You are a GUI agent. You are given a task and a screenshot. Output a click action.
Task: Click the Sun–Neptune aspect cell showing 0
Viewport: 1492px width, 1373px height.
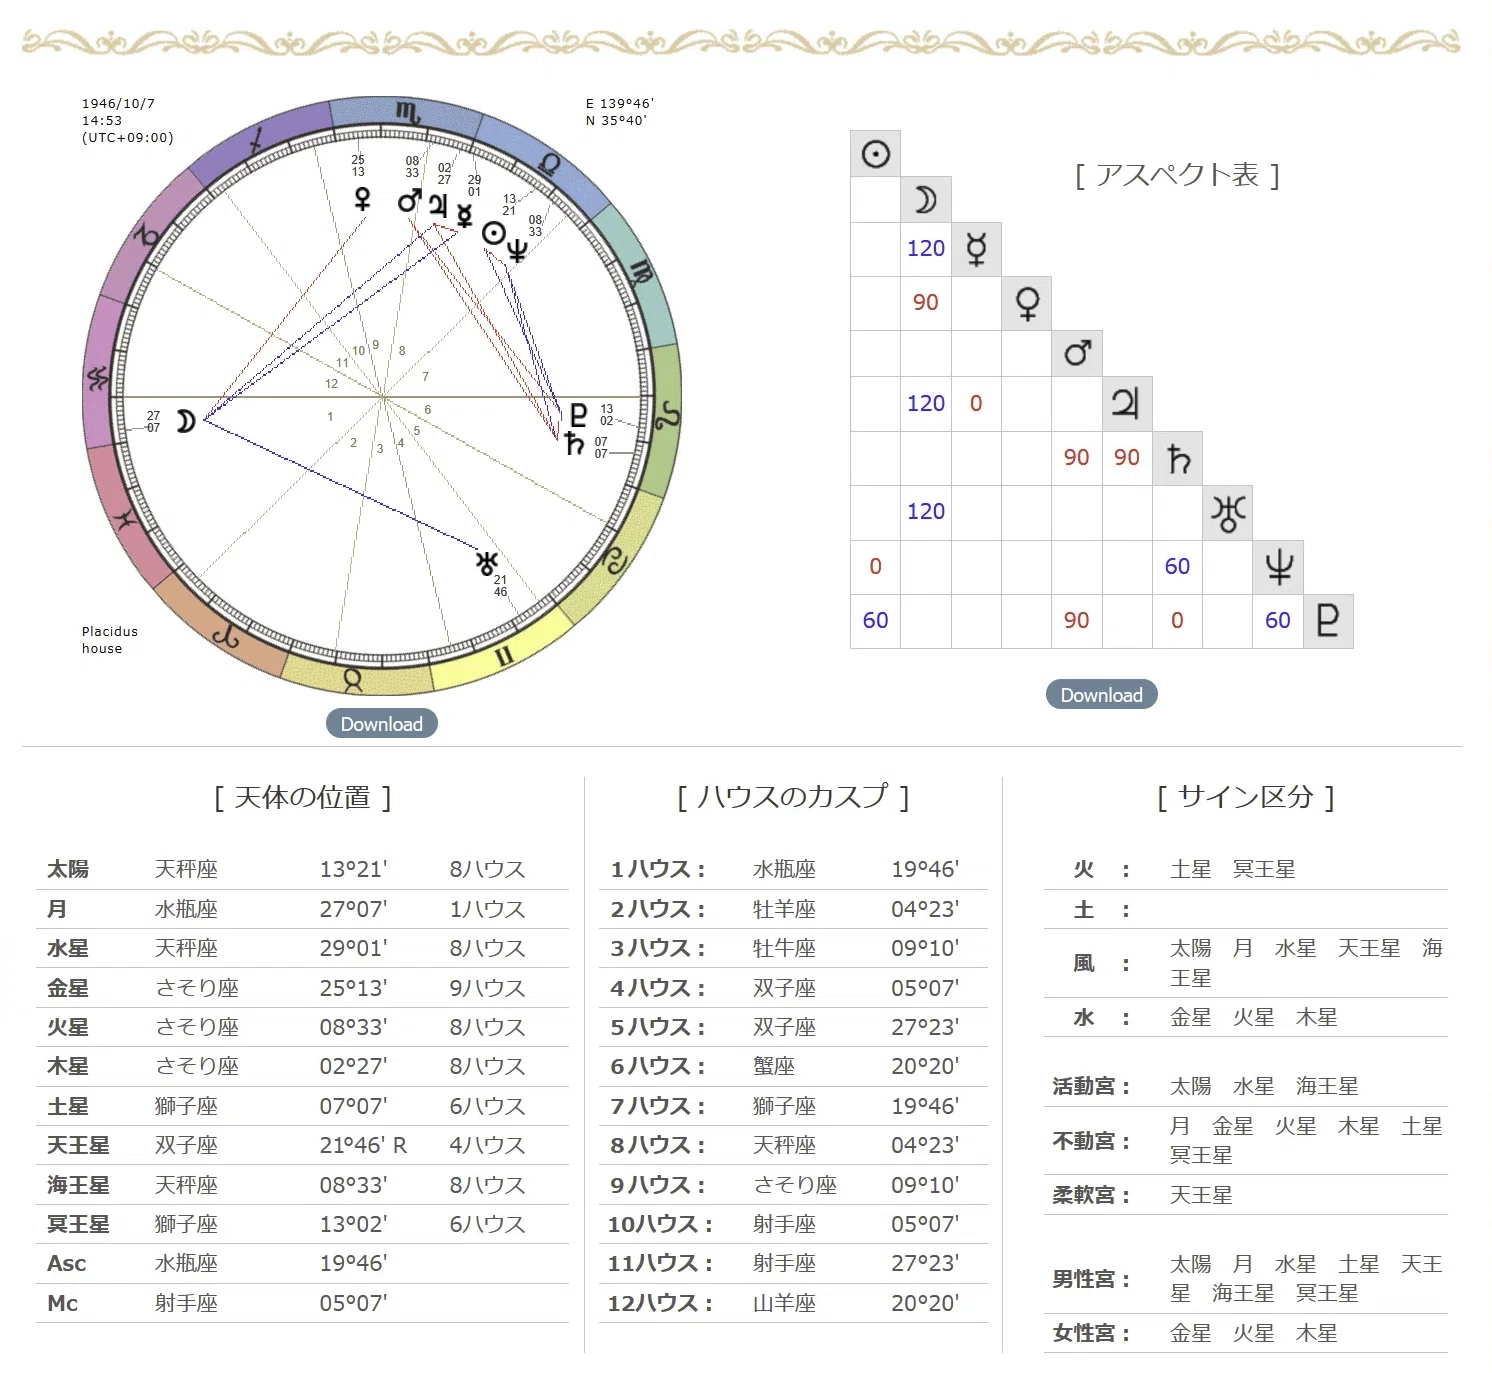[875, 567]
